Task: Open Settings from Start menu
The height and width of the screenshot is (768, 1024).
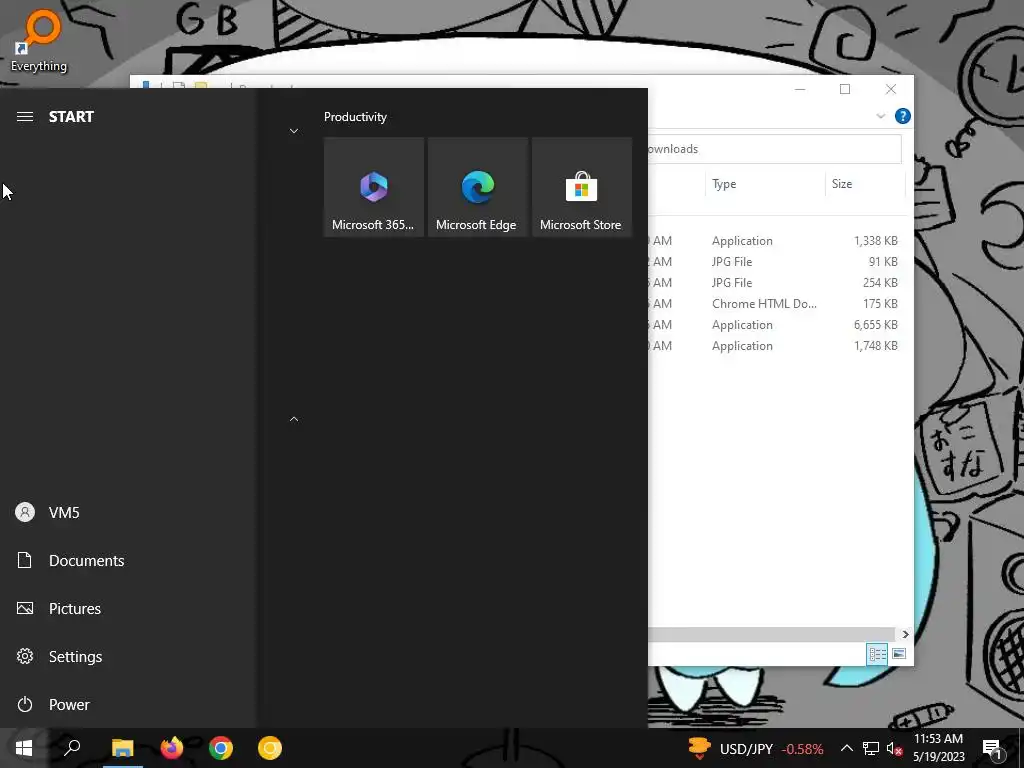Action: coord(127,656)
